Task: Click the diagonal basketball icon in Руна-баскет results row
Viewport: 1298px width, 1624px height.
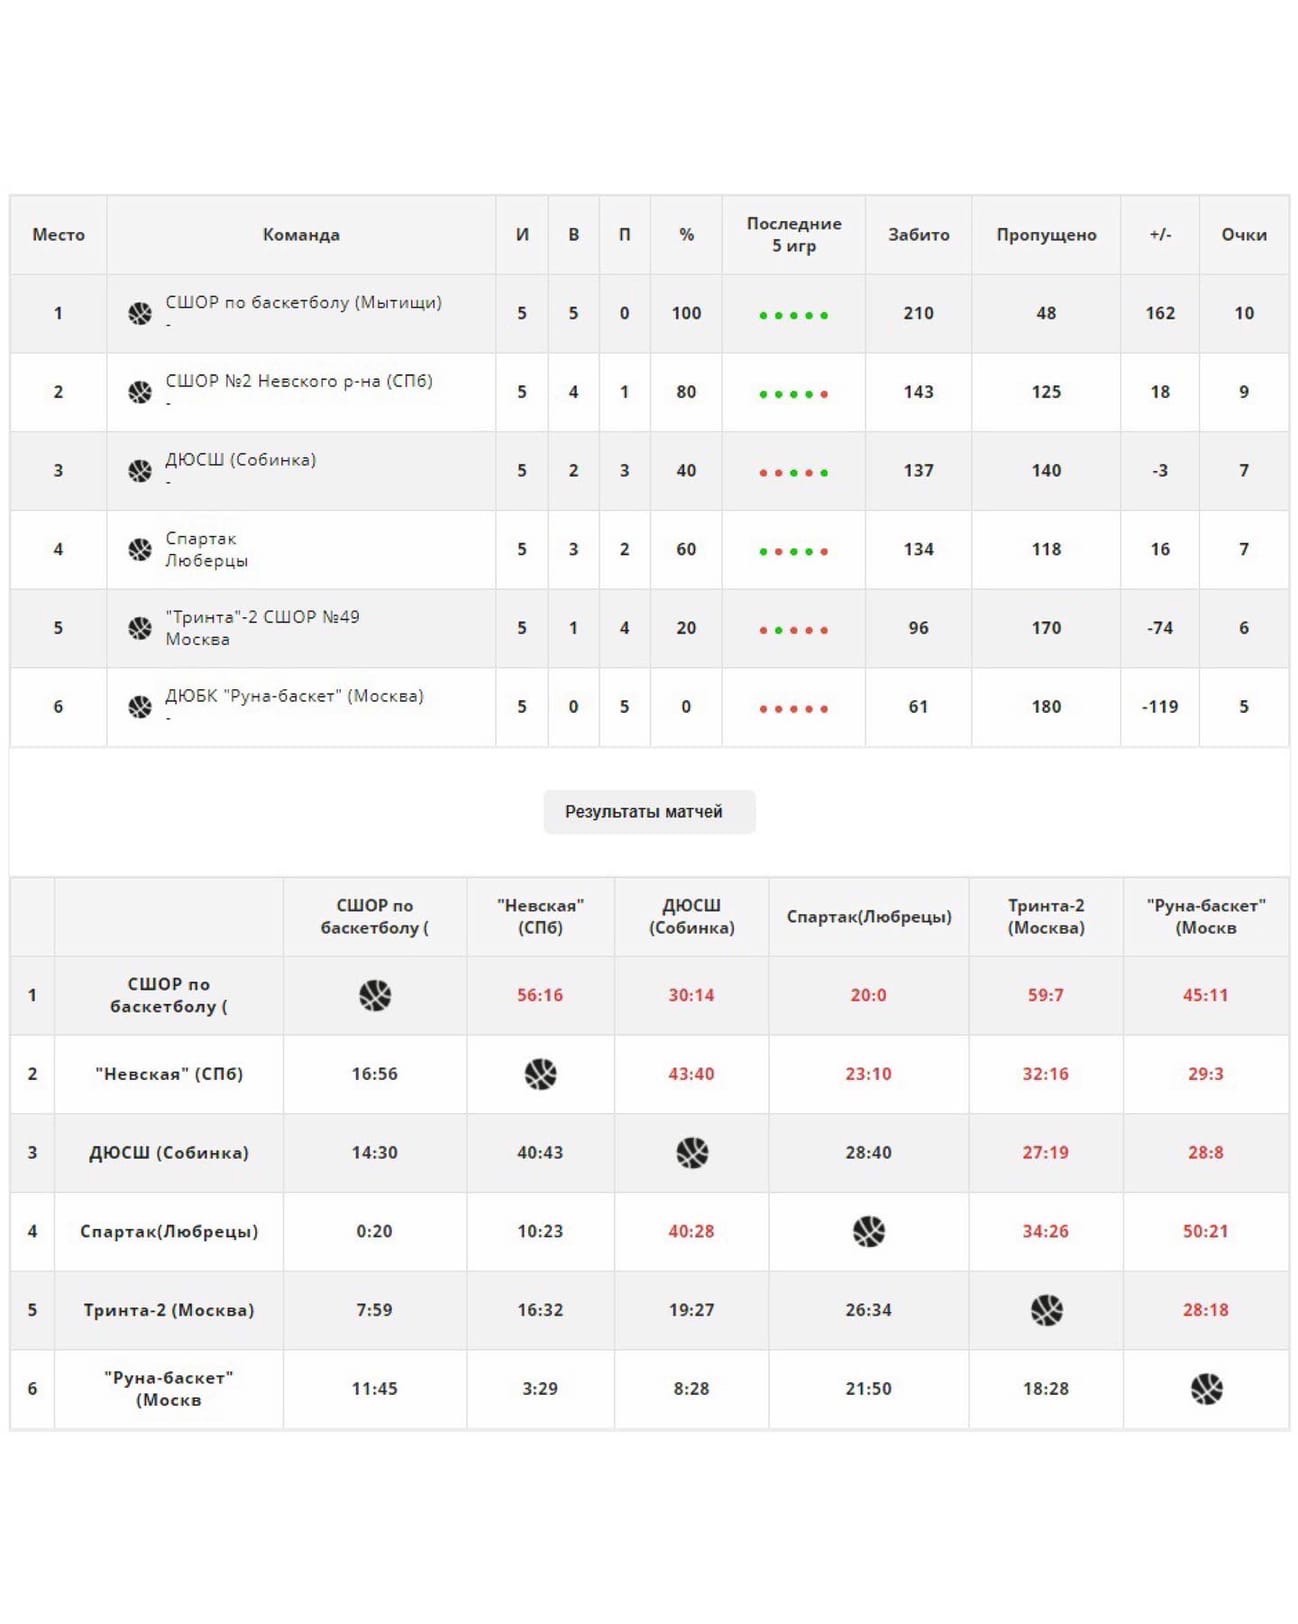Action: point(1206,1389)
